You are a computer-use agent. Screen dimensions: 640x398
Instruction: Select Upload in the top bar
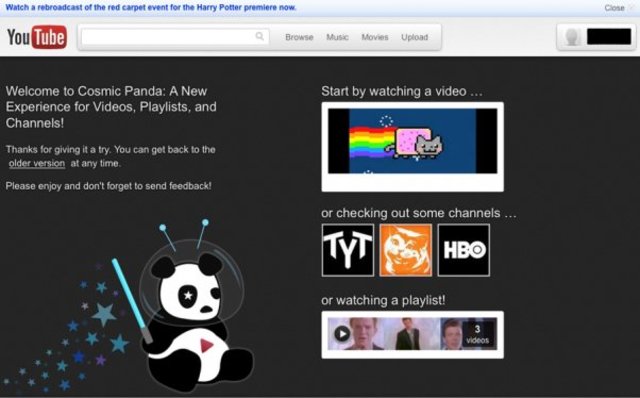click(x=414, y=37)
